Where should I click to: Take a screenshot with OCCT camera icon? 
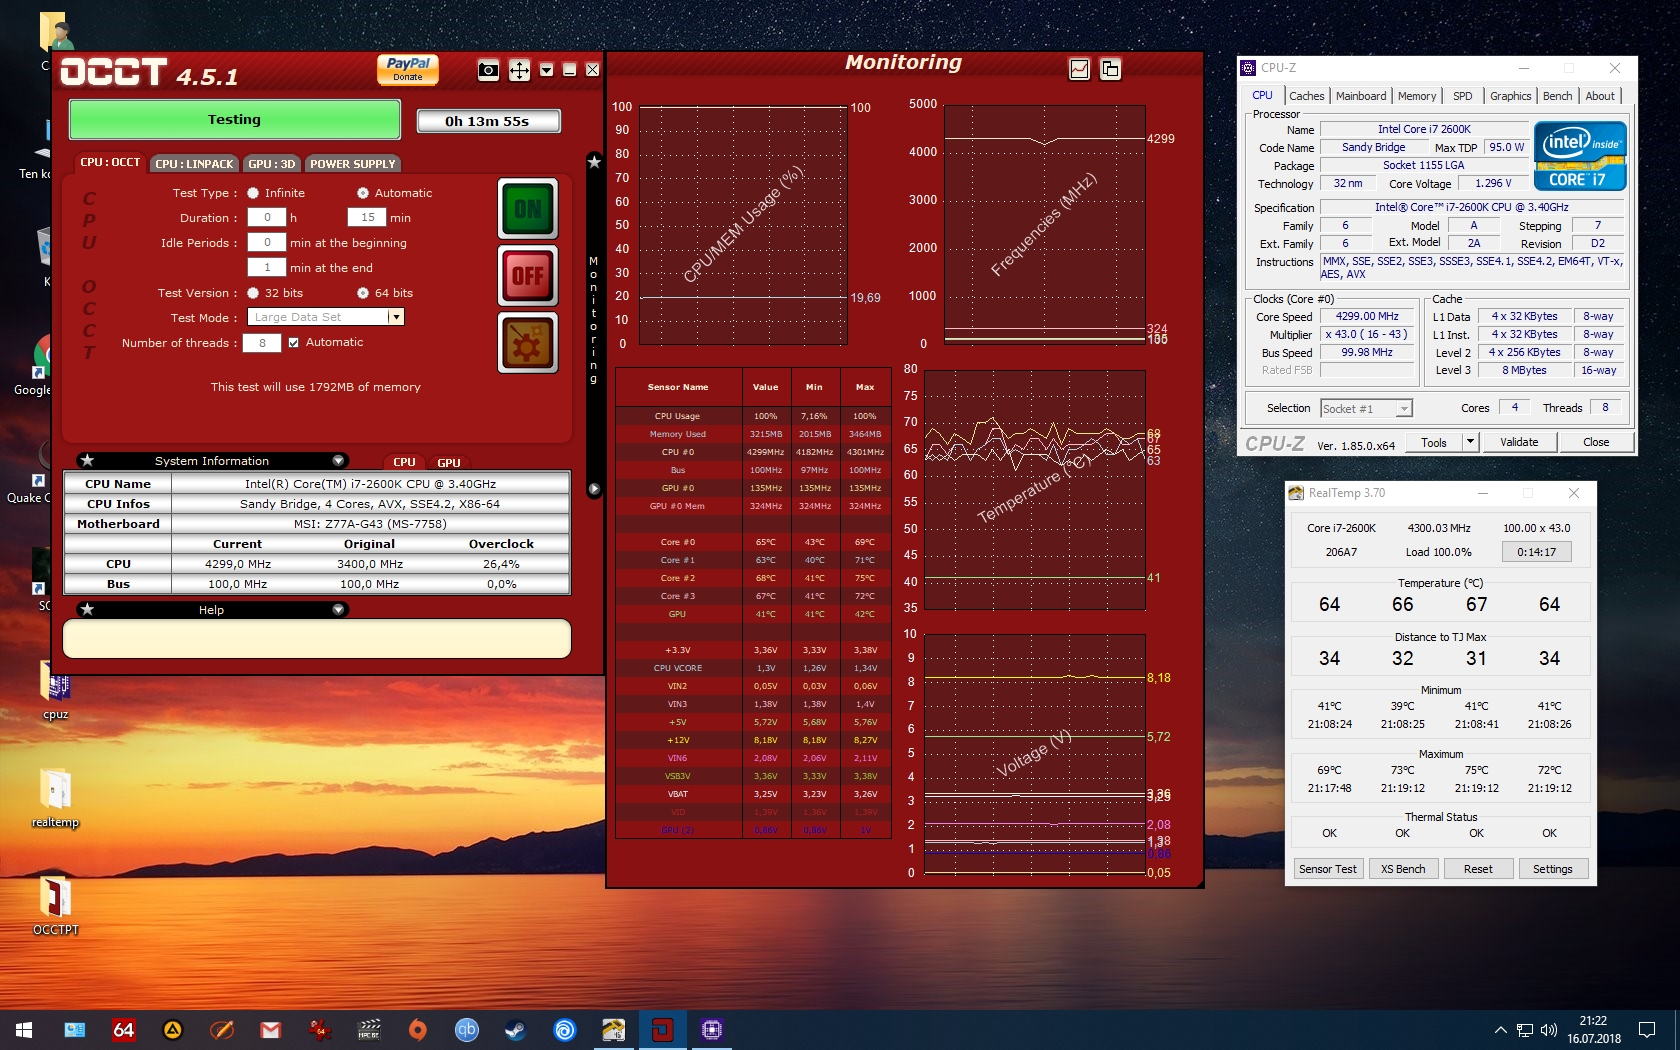point(488,70)
